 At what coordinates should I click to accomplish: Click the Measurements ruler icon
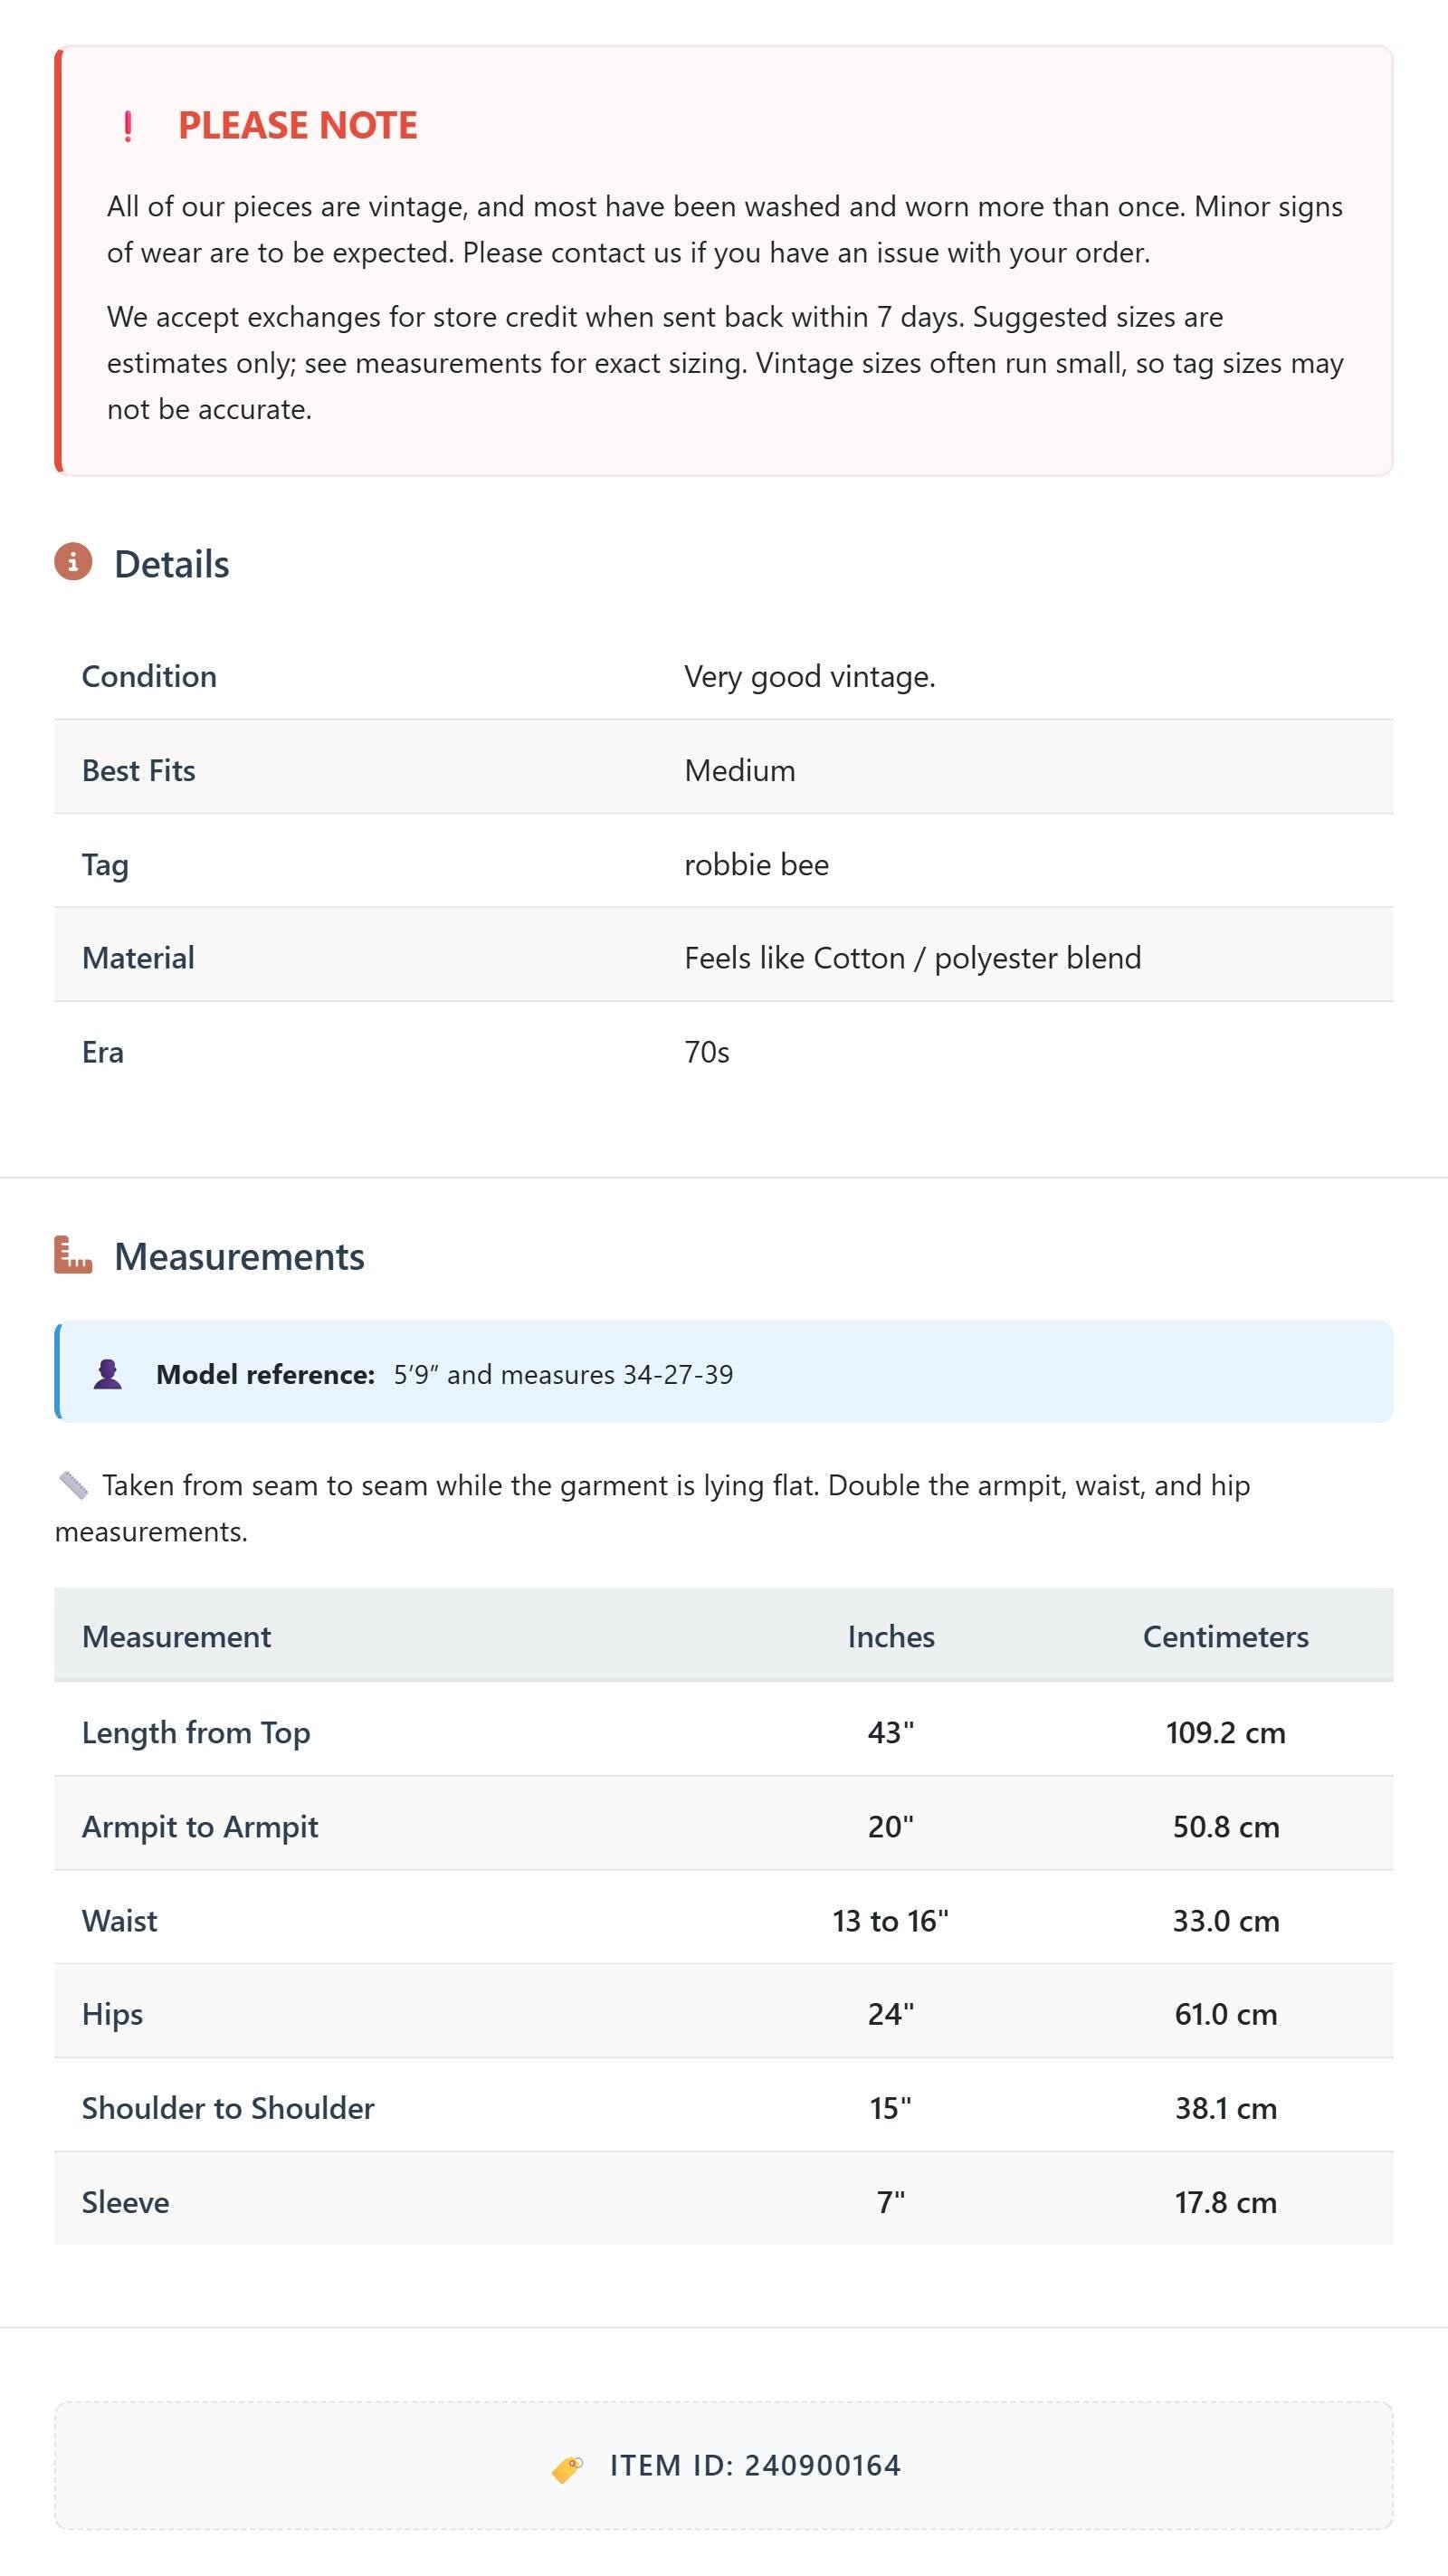click(x=73, y=1255)
